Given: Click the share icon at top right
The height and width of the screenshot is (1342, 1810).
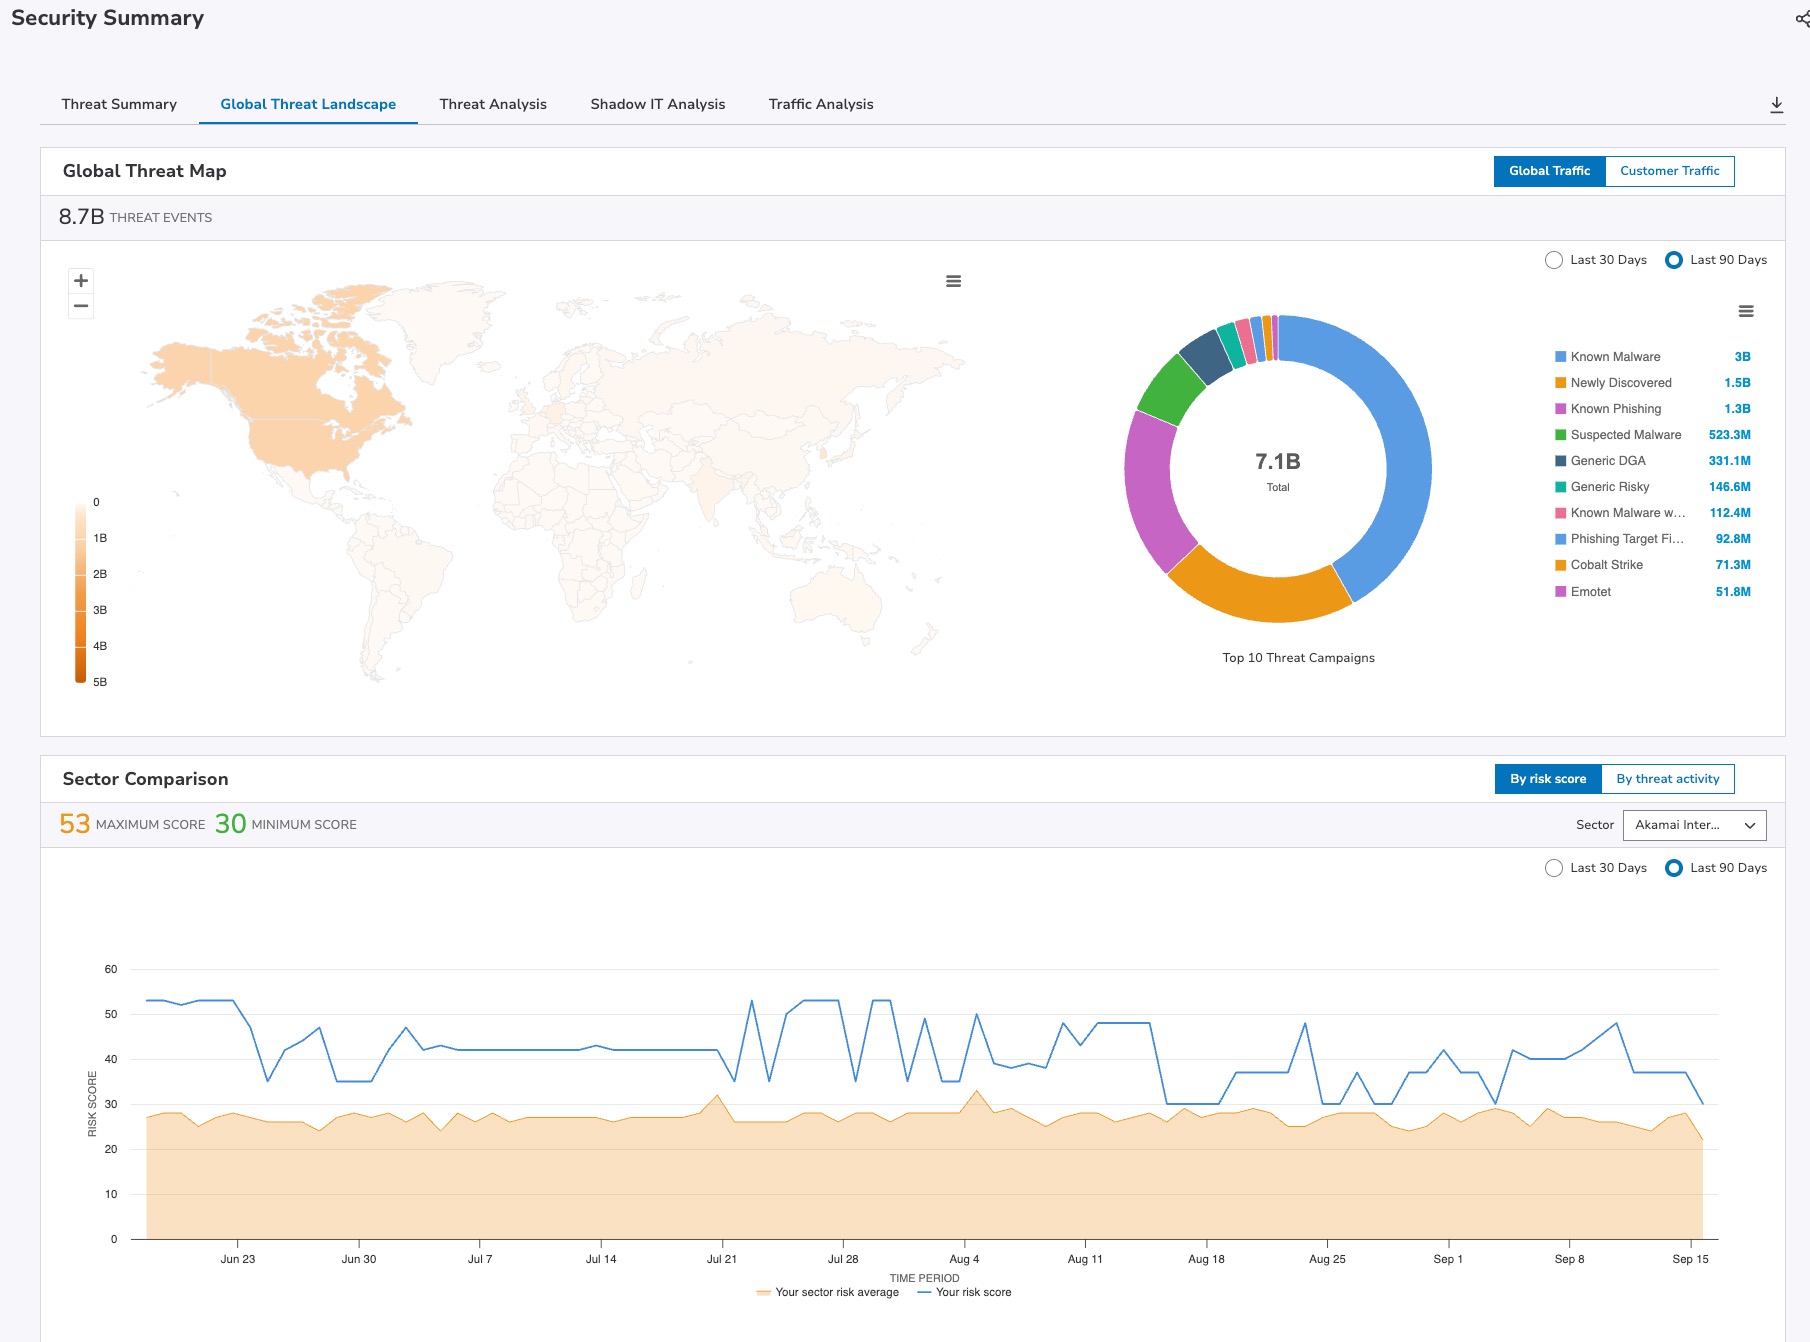Looking at the screenshot, I should pyautogui.click(x=1801, y=19).
